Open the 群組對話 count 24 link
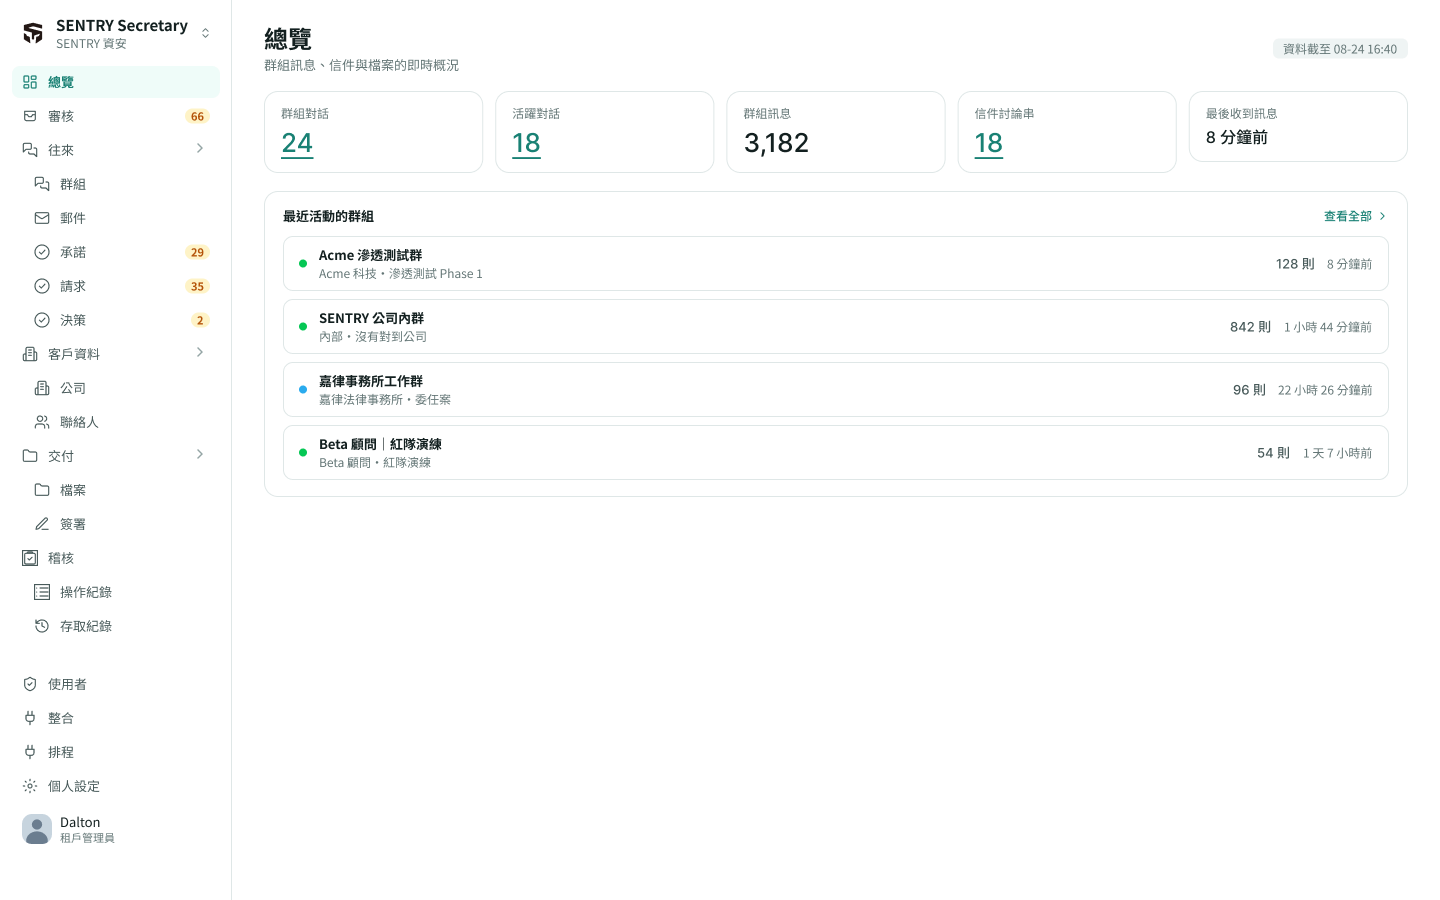1440x900 pixels. click(x=297, y=144)
